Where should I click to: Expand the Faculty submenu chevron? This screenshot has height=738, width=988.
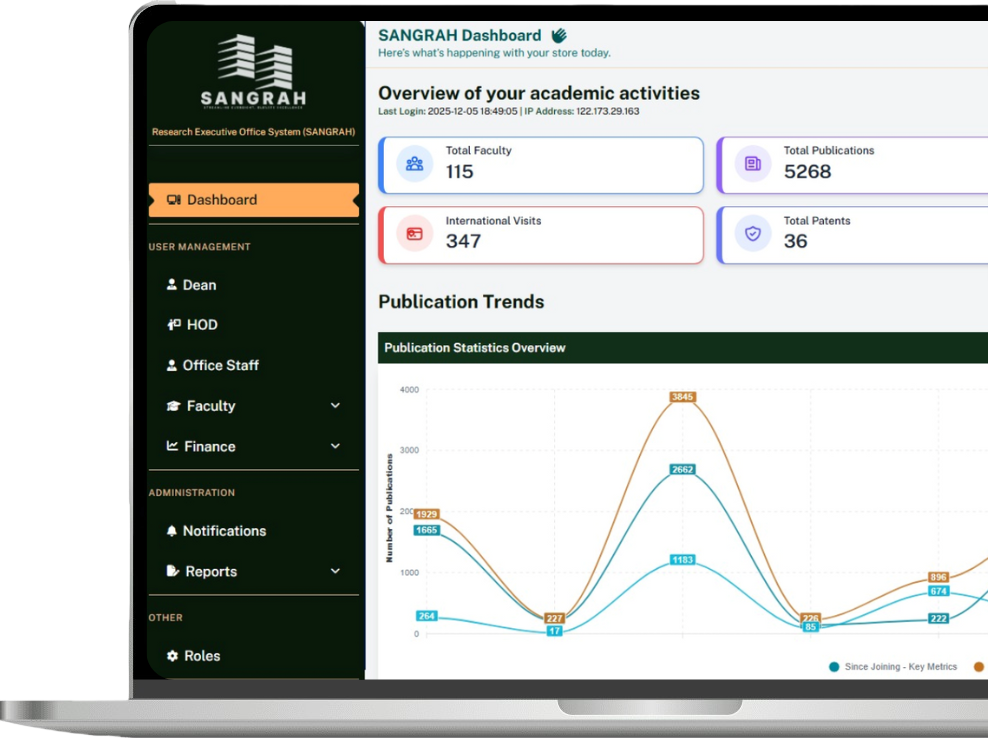point(335,406)
